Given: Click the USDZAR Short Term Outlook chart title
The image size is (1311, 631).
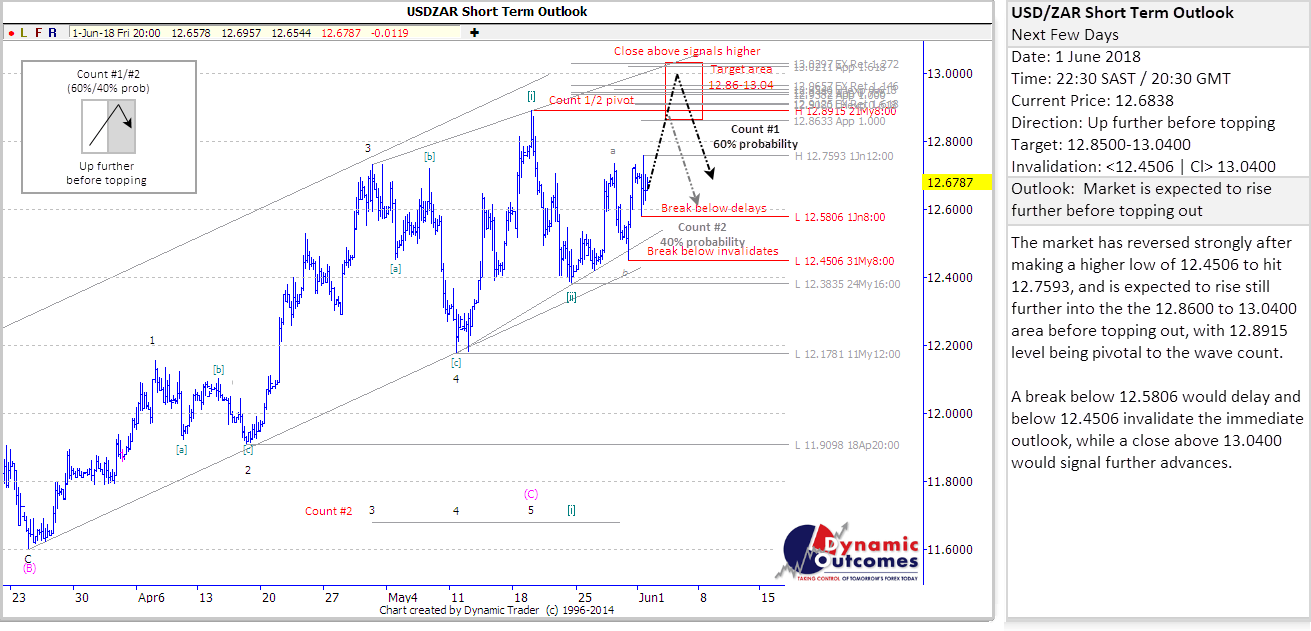Looking at the screenshot, I should (496, 12).
